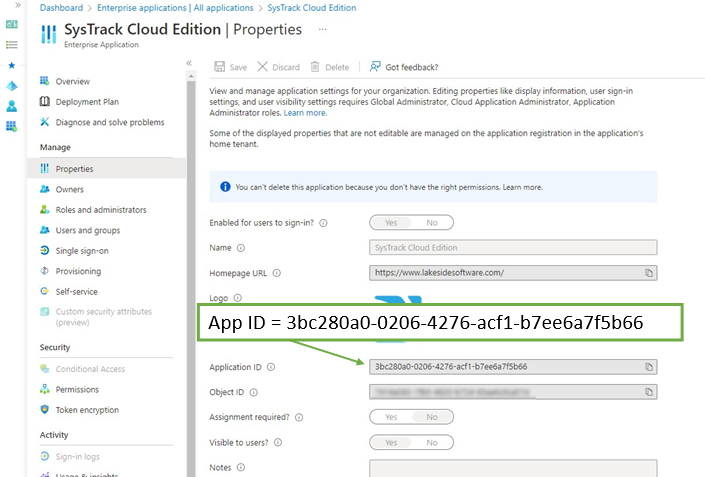Click Got feedback? button
This screenshot has height=477, width=705.
[x=403, y=67]
